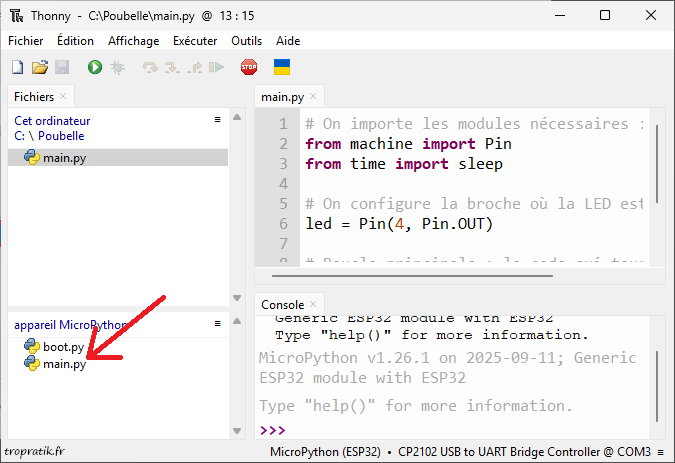675x463 pixels.
Task: Click the appareil MicroPython heading
Action: tap(71, 325)
